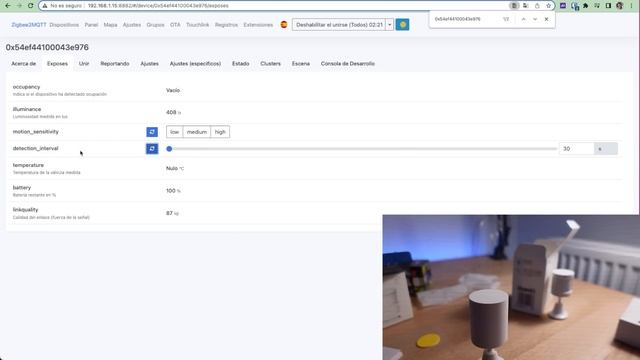This screenshot has width=640, height=360.
Task: Click the detection_interval numeric input field
Action: pyautogui.click(x=576, y=149)
